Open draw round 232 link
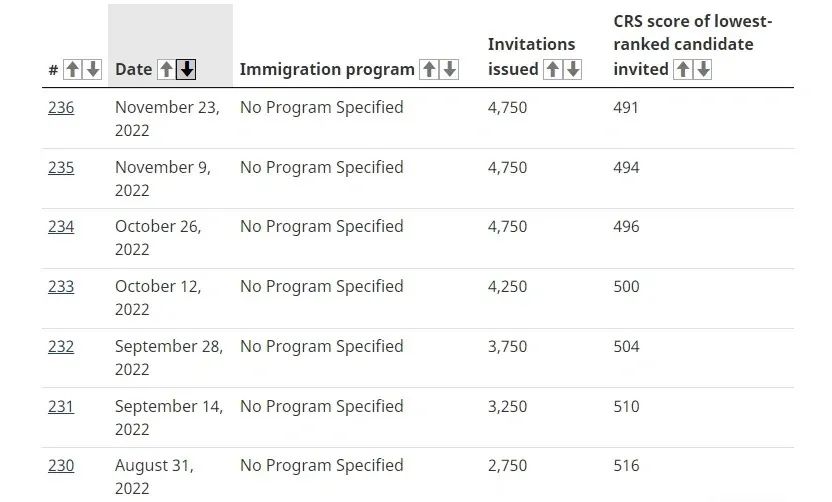Image resolution: width=832 pixels, height=502 pixels. [x=61, y=346]
